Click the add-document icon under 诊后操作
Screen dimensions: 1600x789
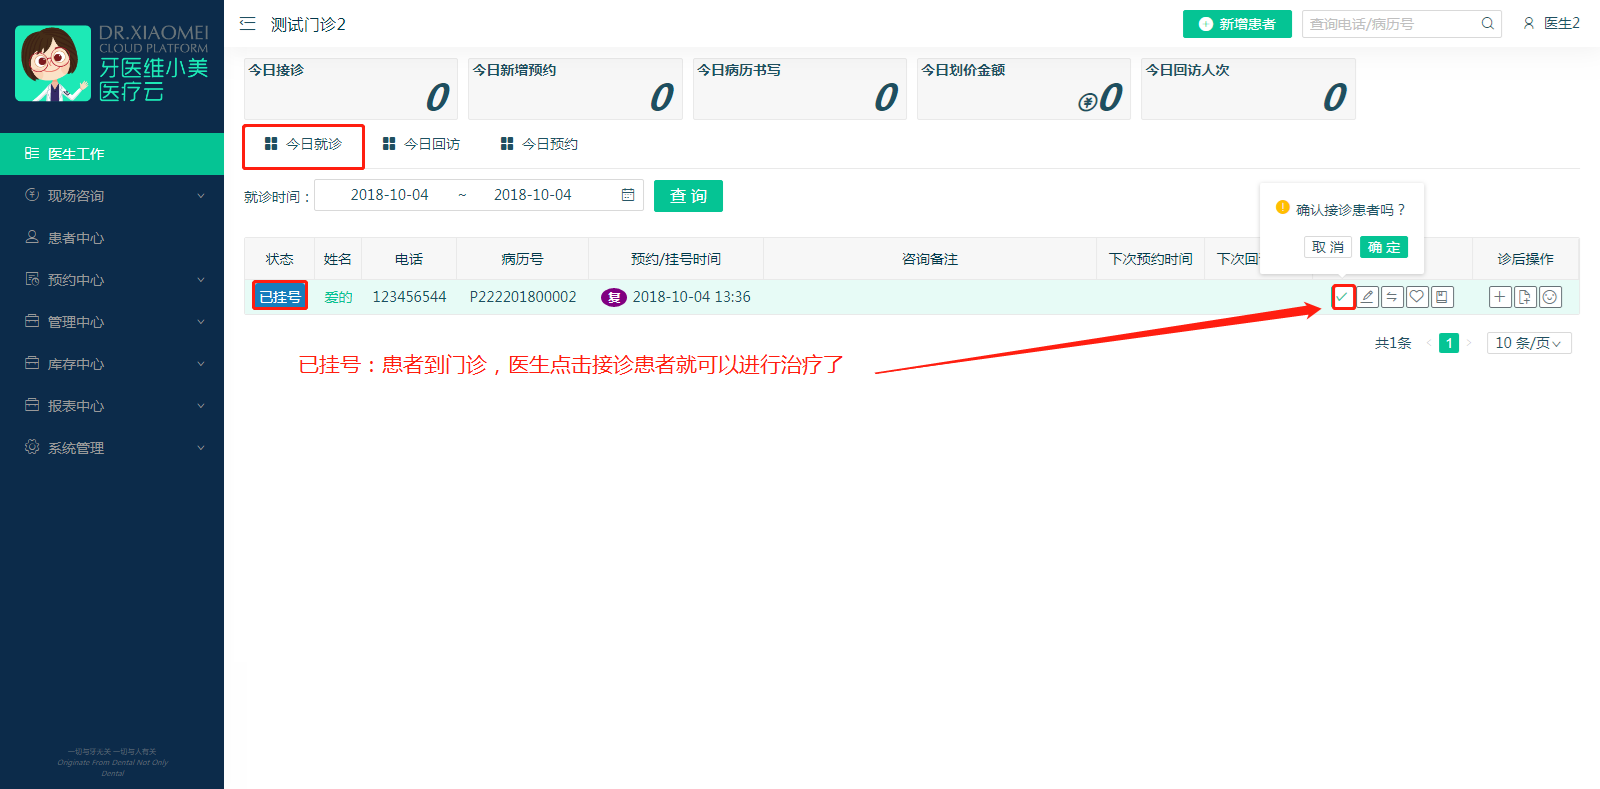(x=1525, y=297)
